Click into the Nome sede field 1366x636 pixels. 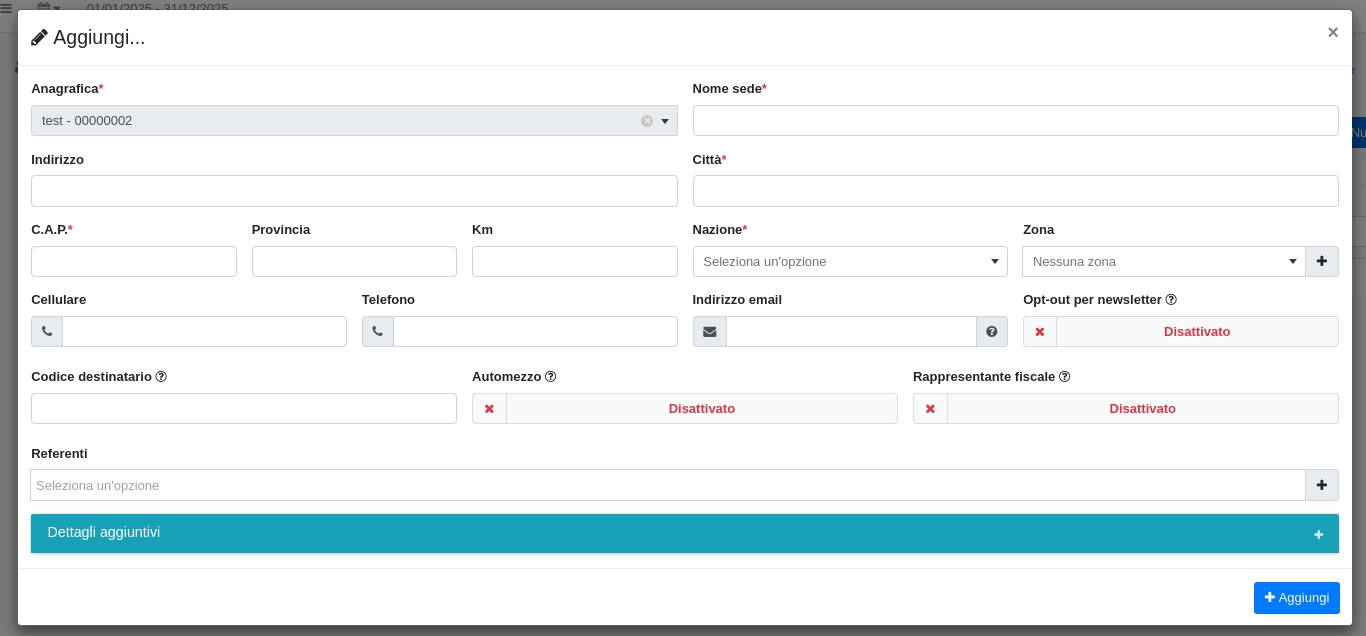coord(1015,121)
